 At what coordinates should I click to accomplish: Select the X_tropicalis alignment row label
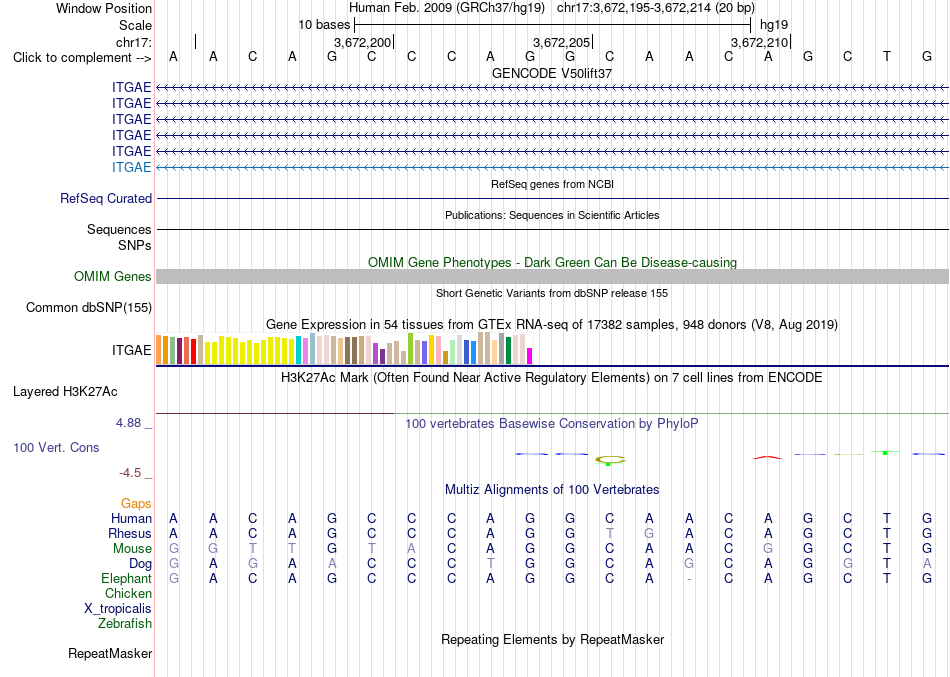pos(118,609)
